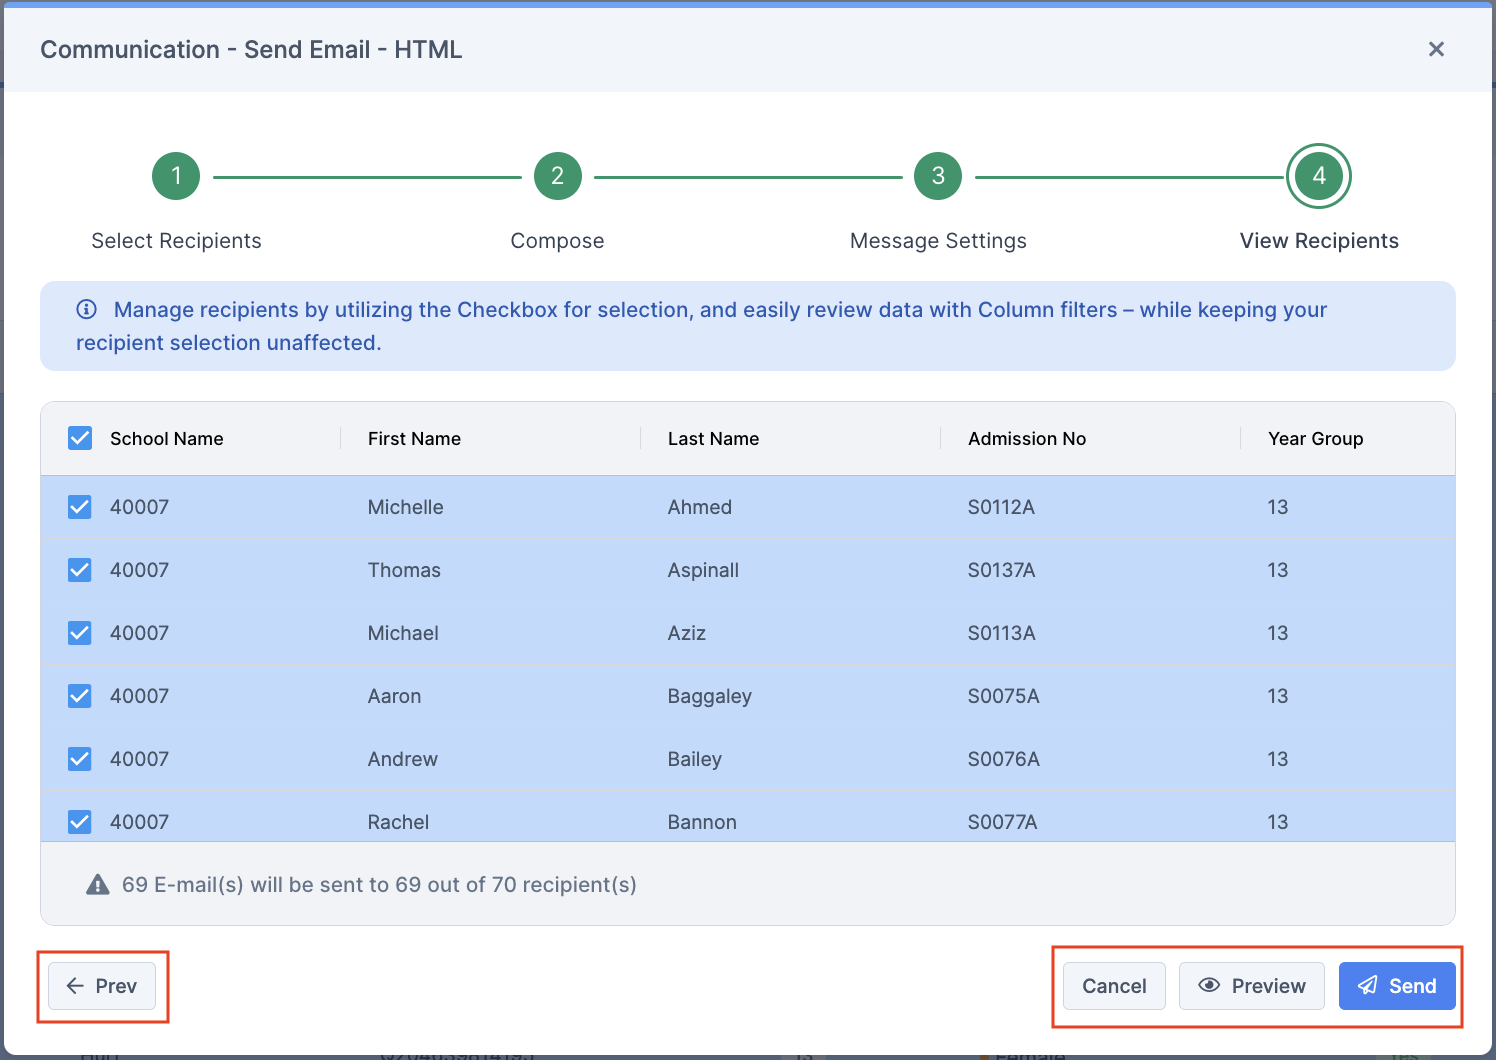
Task: Click the paper plane icon on Send button
Action: pyautogui.click(x=1367, y=986)
